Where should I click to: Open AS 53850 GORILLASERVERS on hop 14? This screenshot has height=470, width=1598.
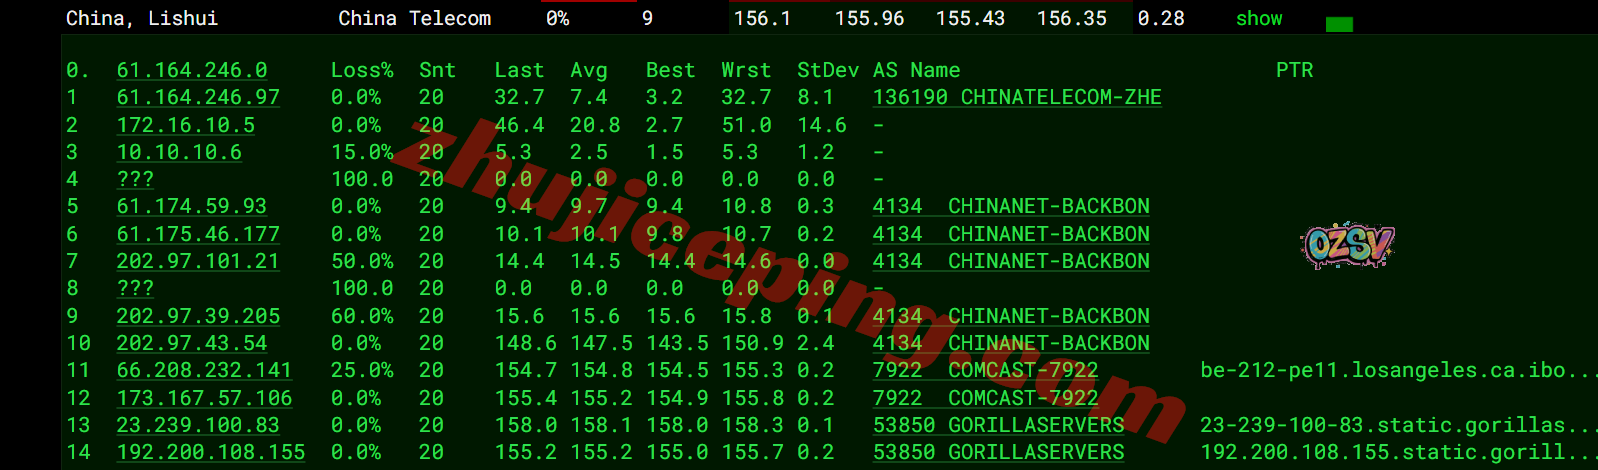point(997,452)
